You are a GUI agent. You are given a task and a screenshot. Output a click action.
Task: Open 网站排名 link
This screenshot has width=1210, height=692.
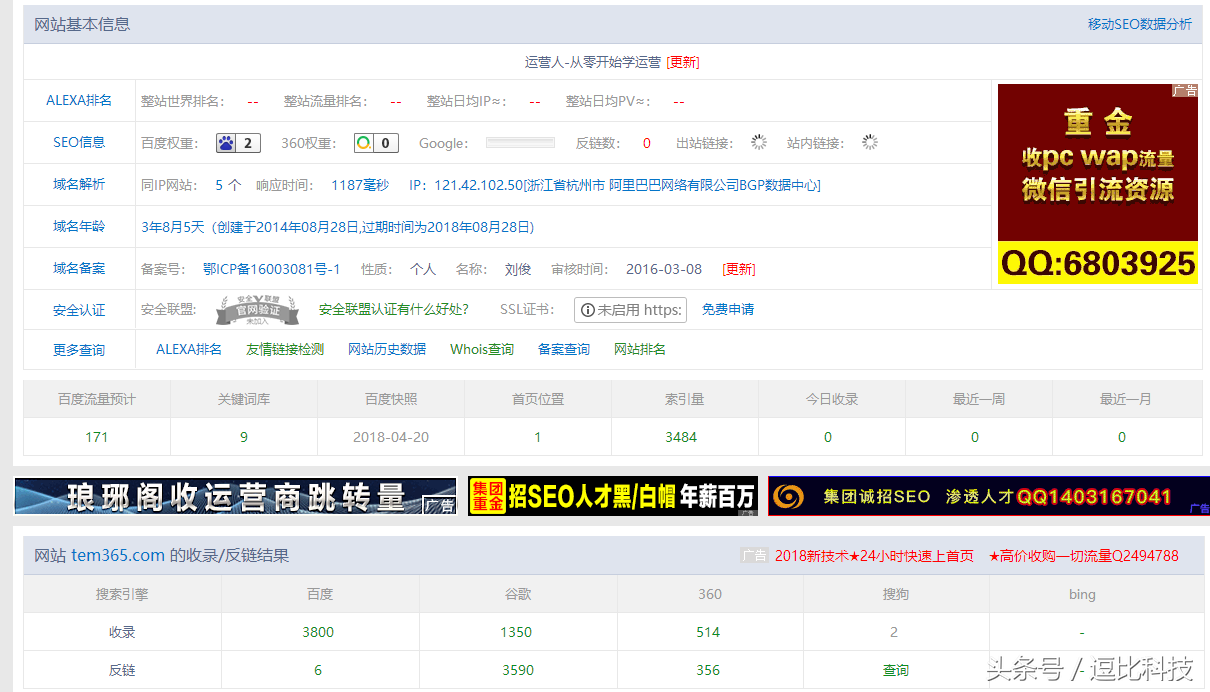(640, 349)
